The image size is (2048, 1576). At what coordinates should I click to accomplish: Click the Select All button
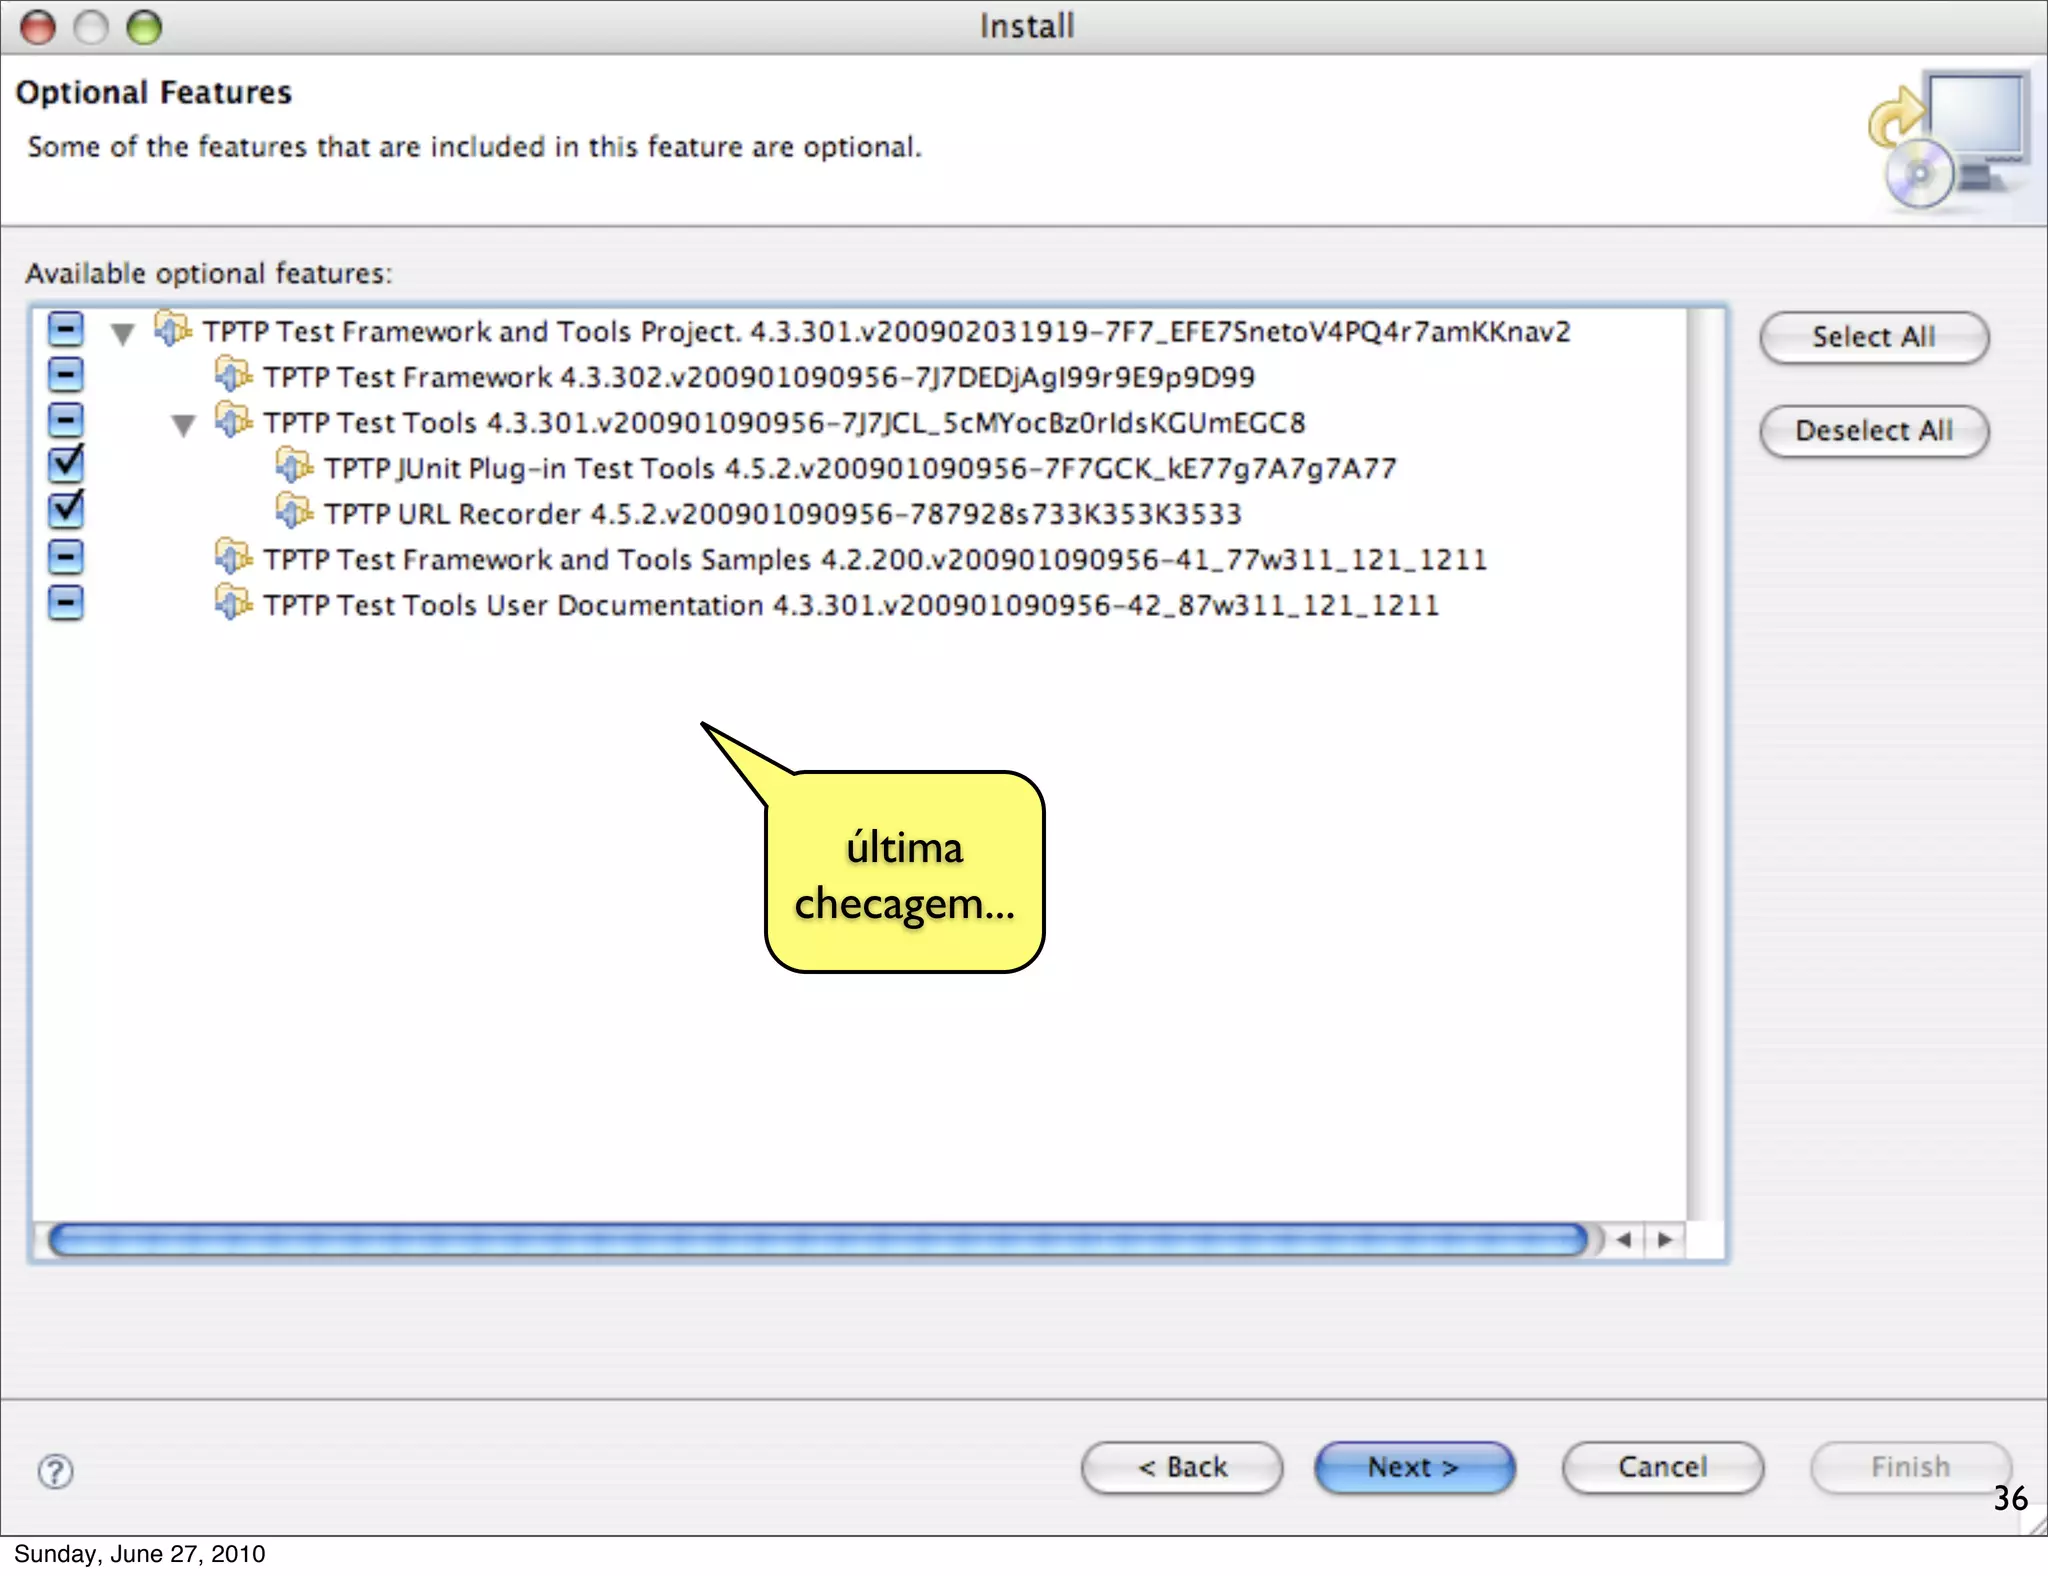click(1873, 337)
